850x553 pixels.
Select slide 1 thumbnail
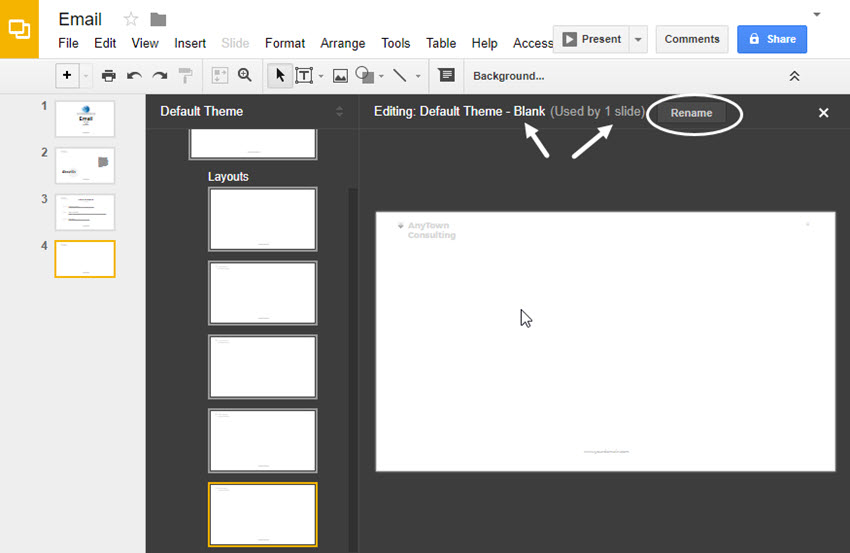pyautogui.click(x=85, y=119)
